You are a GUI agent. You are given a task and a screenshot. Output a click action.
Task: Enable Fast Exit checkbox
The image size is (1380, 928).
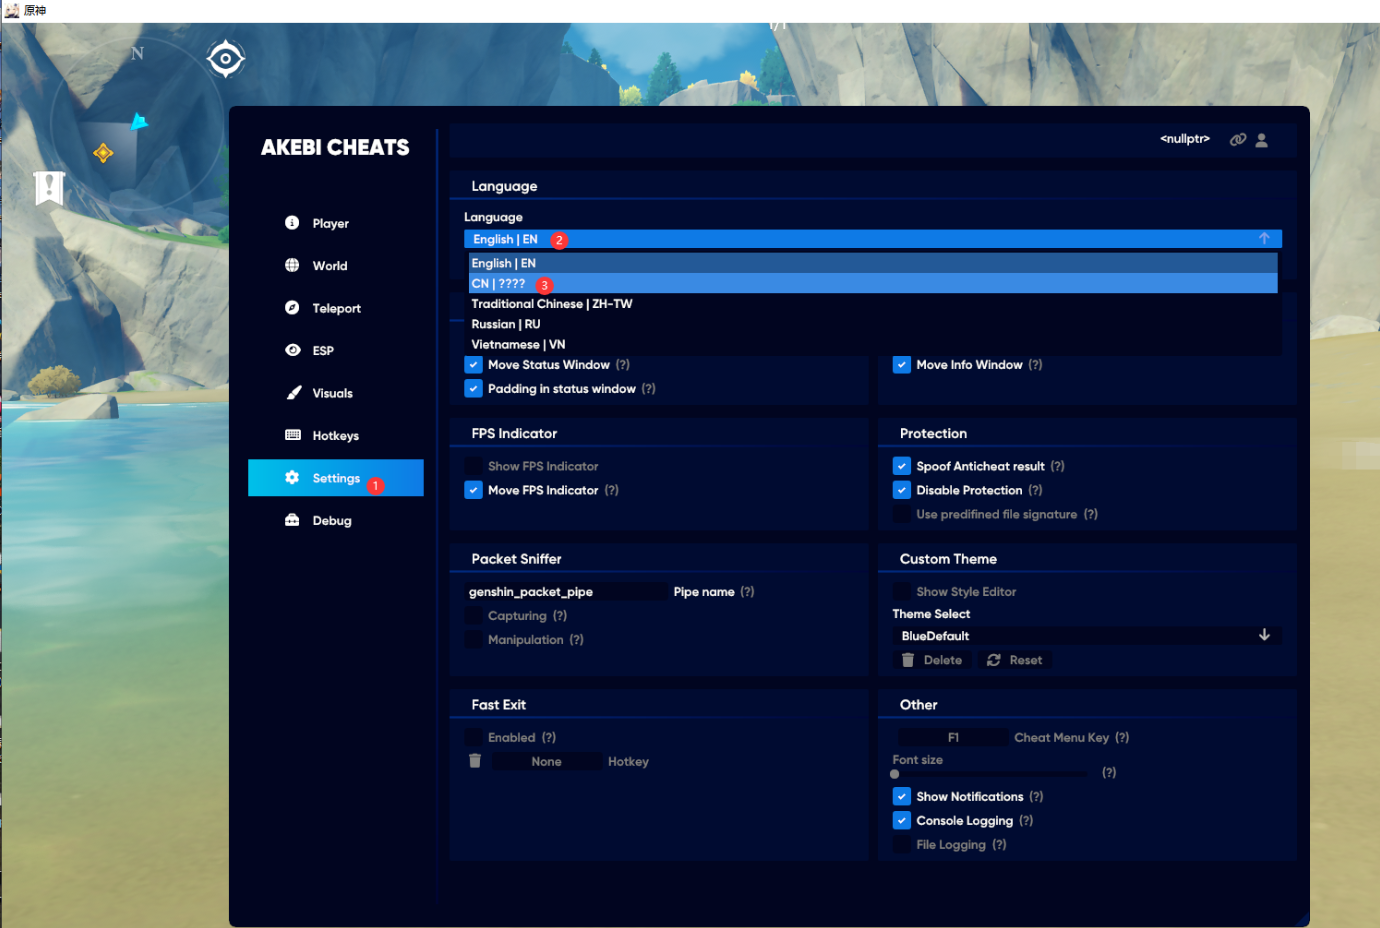point(474,737)
